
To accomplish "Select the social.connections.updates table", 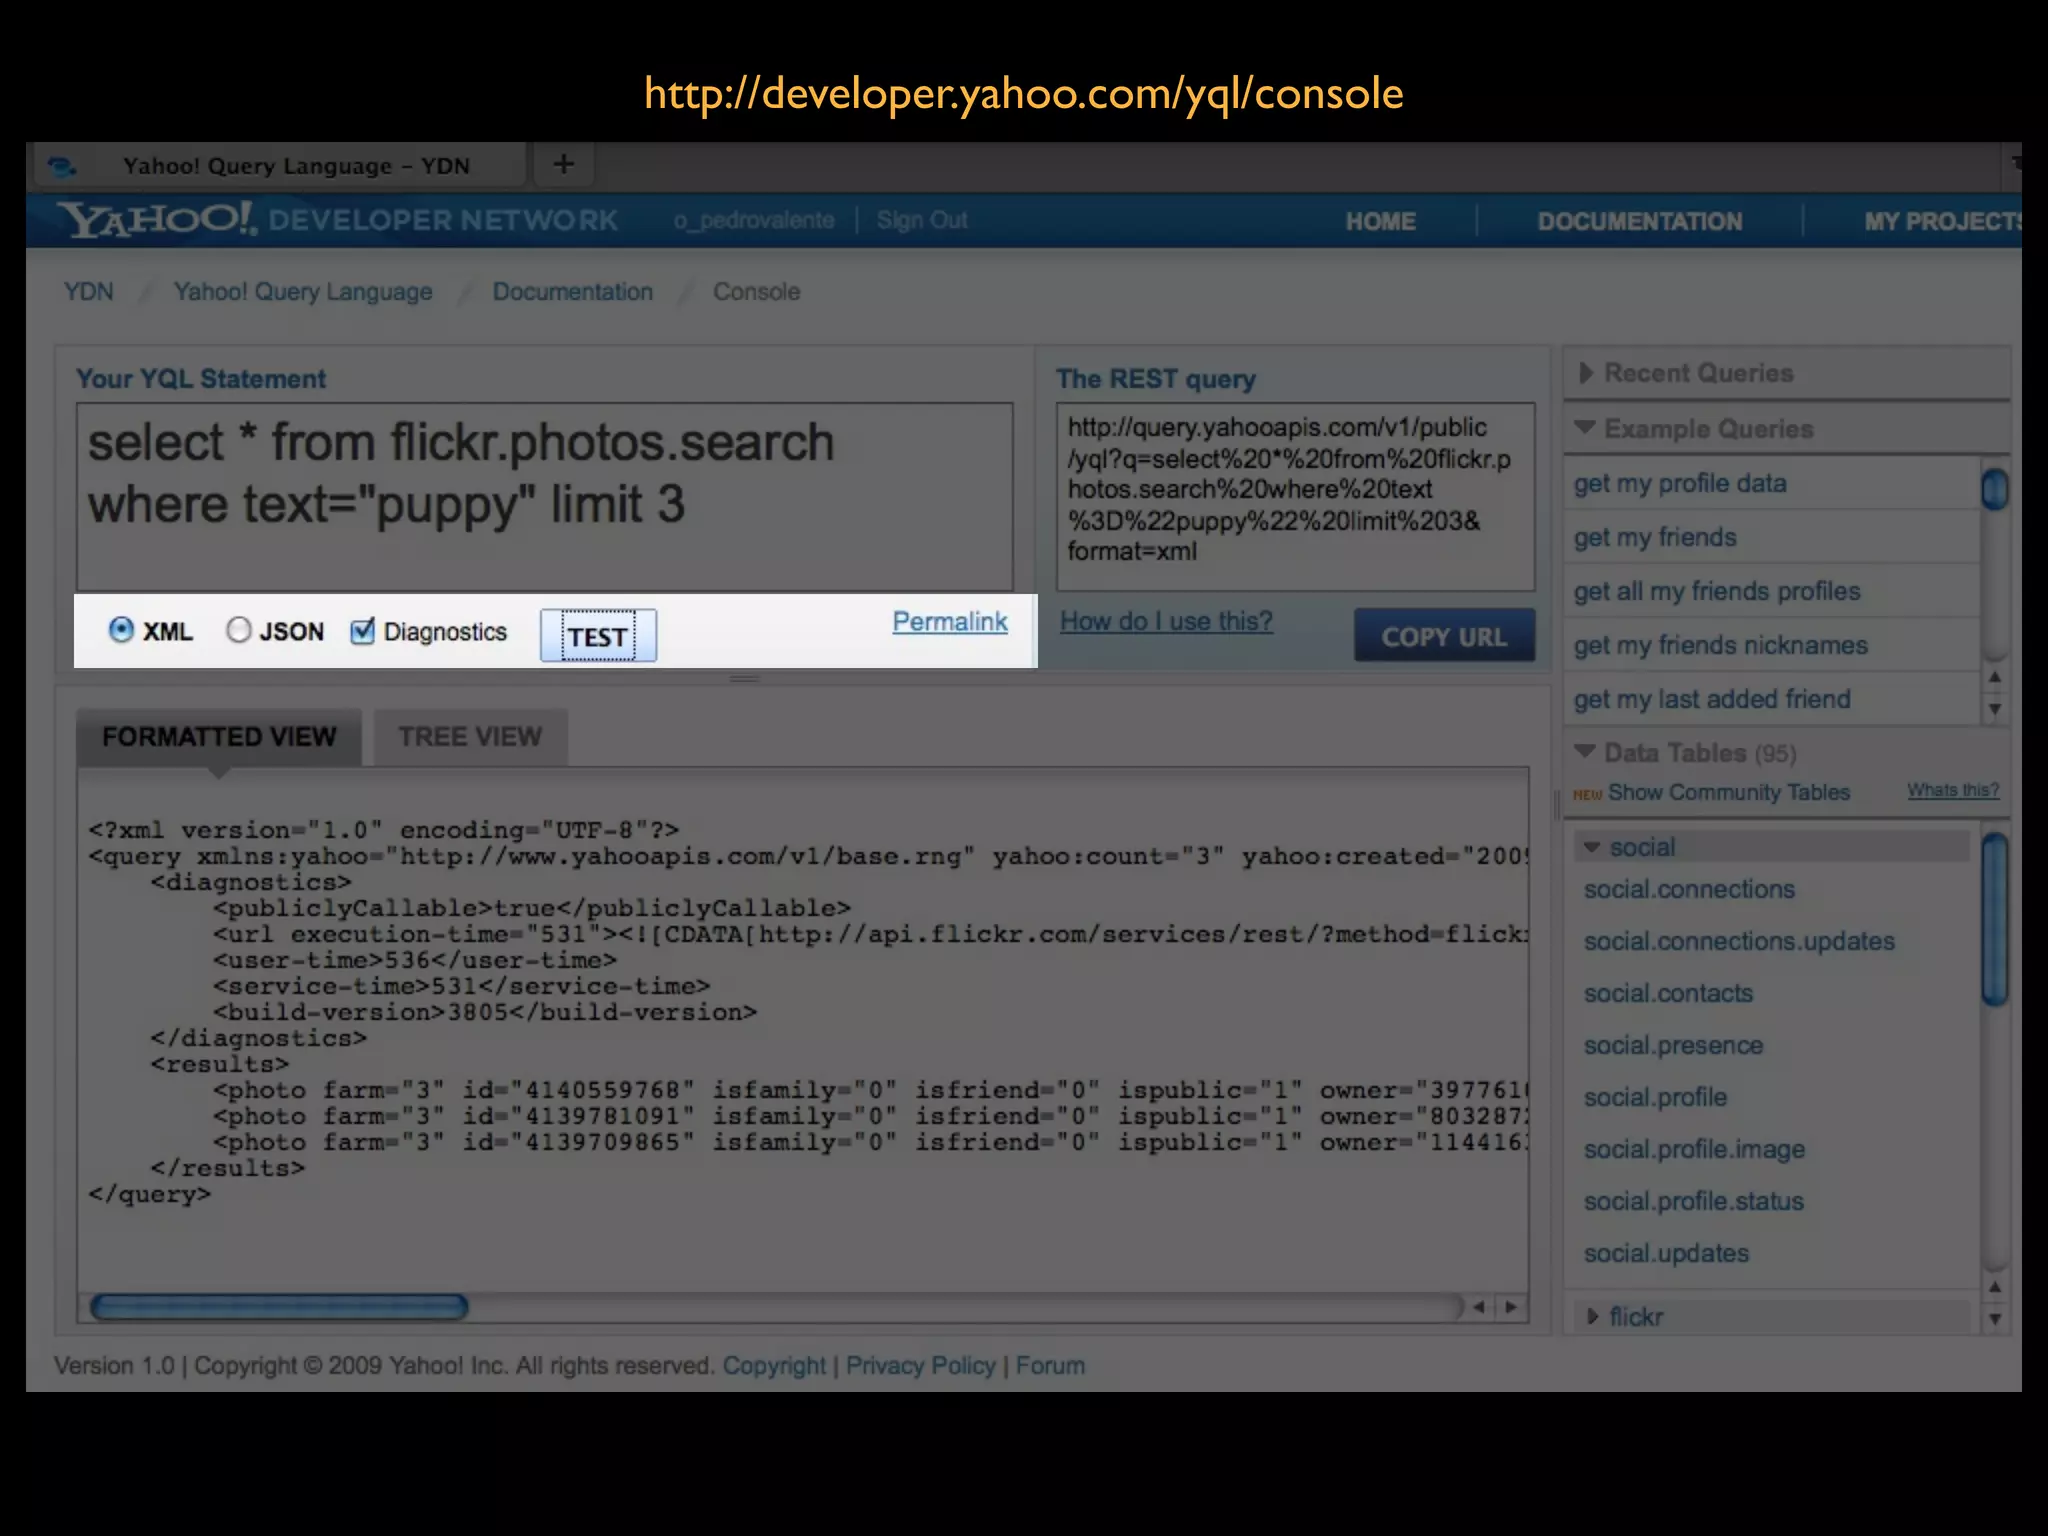I will pyautogui.click(x=1739, y=941).
